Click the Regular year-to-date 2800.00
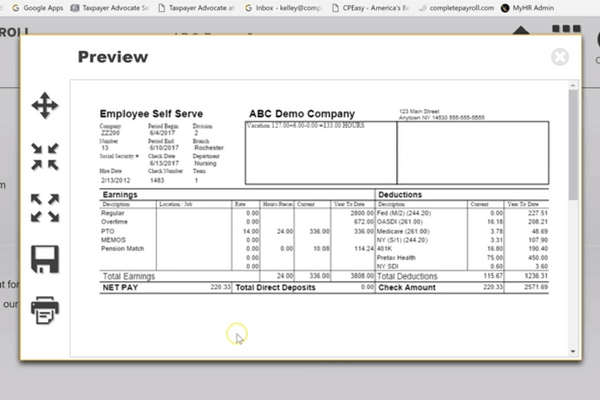600x400 pixels. tap(362, 213)
